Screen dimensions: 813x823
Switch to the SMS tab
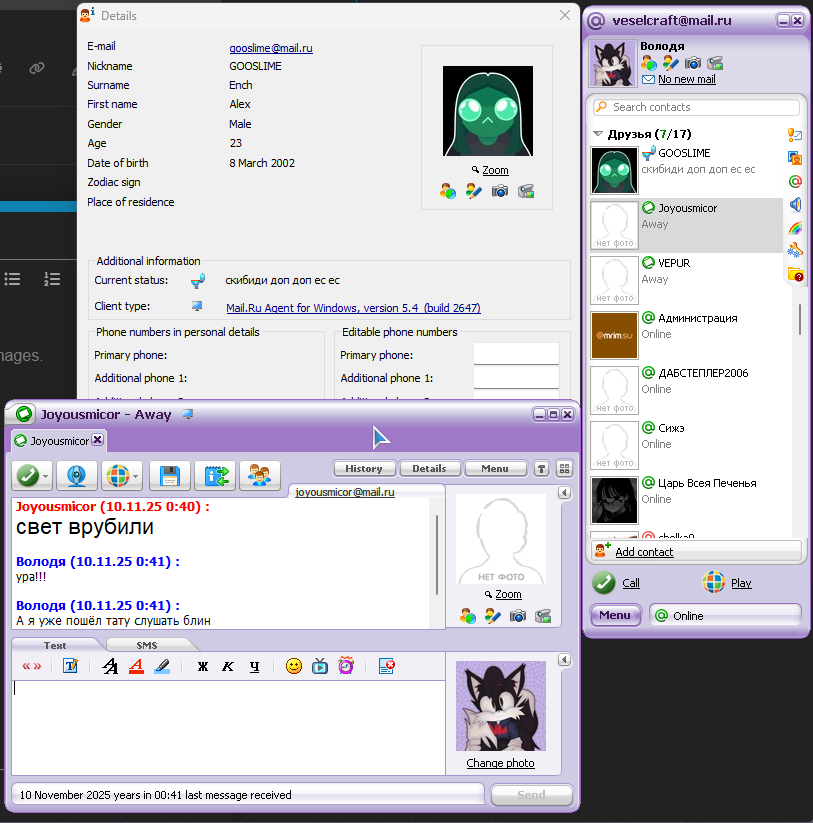click(x=147, y=645)
